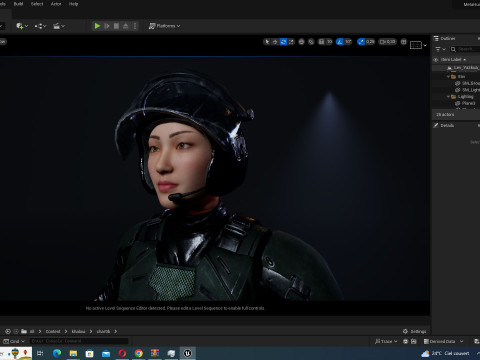
Task: Open the Blueprints dropdown in toolbar
Action: click(x=40, y=26)
